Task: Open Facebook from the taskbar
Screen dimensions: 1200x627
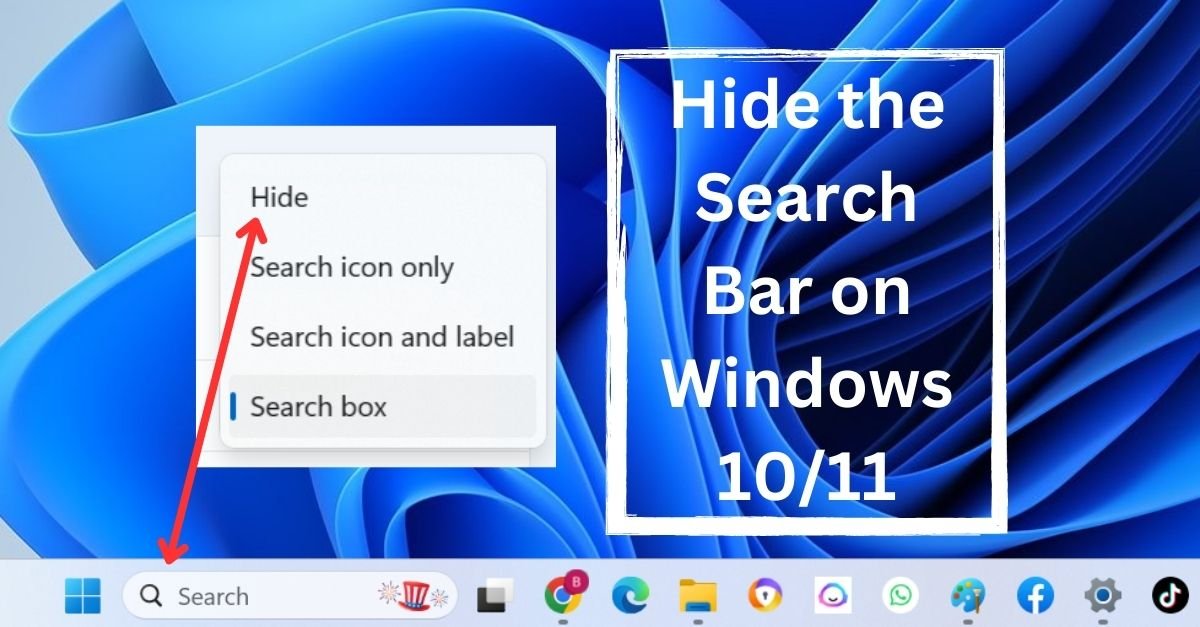Action: pos(1035,596)
